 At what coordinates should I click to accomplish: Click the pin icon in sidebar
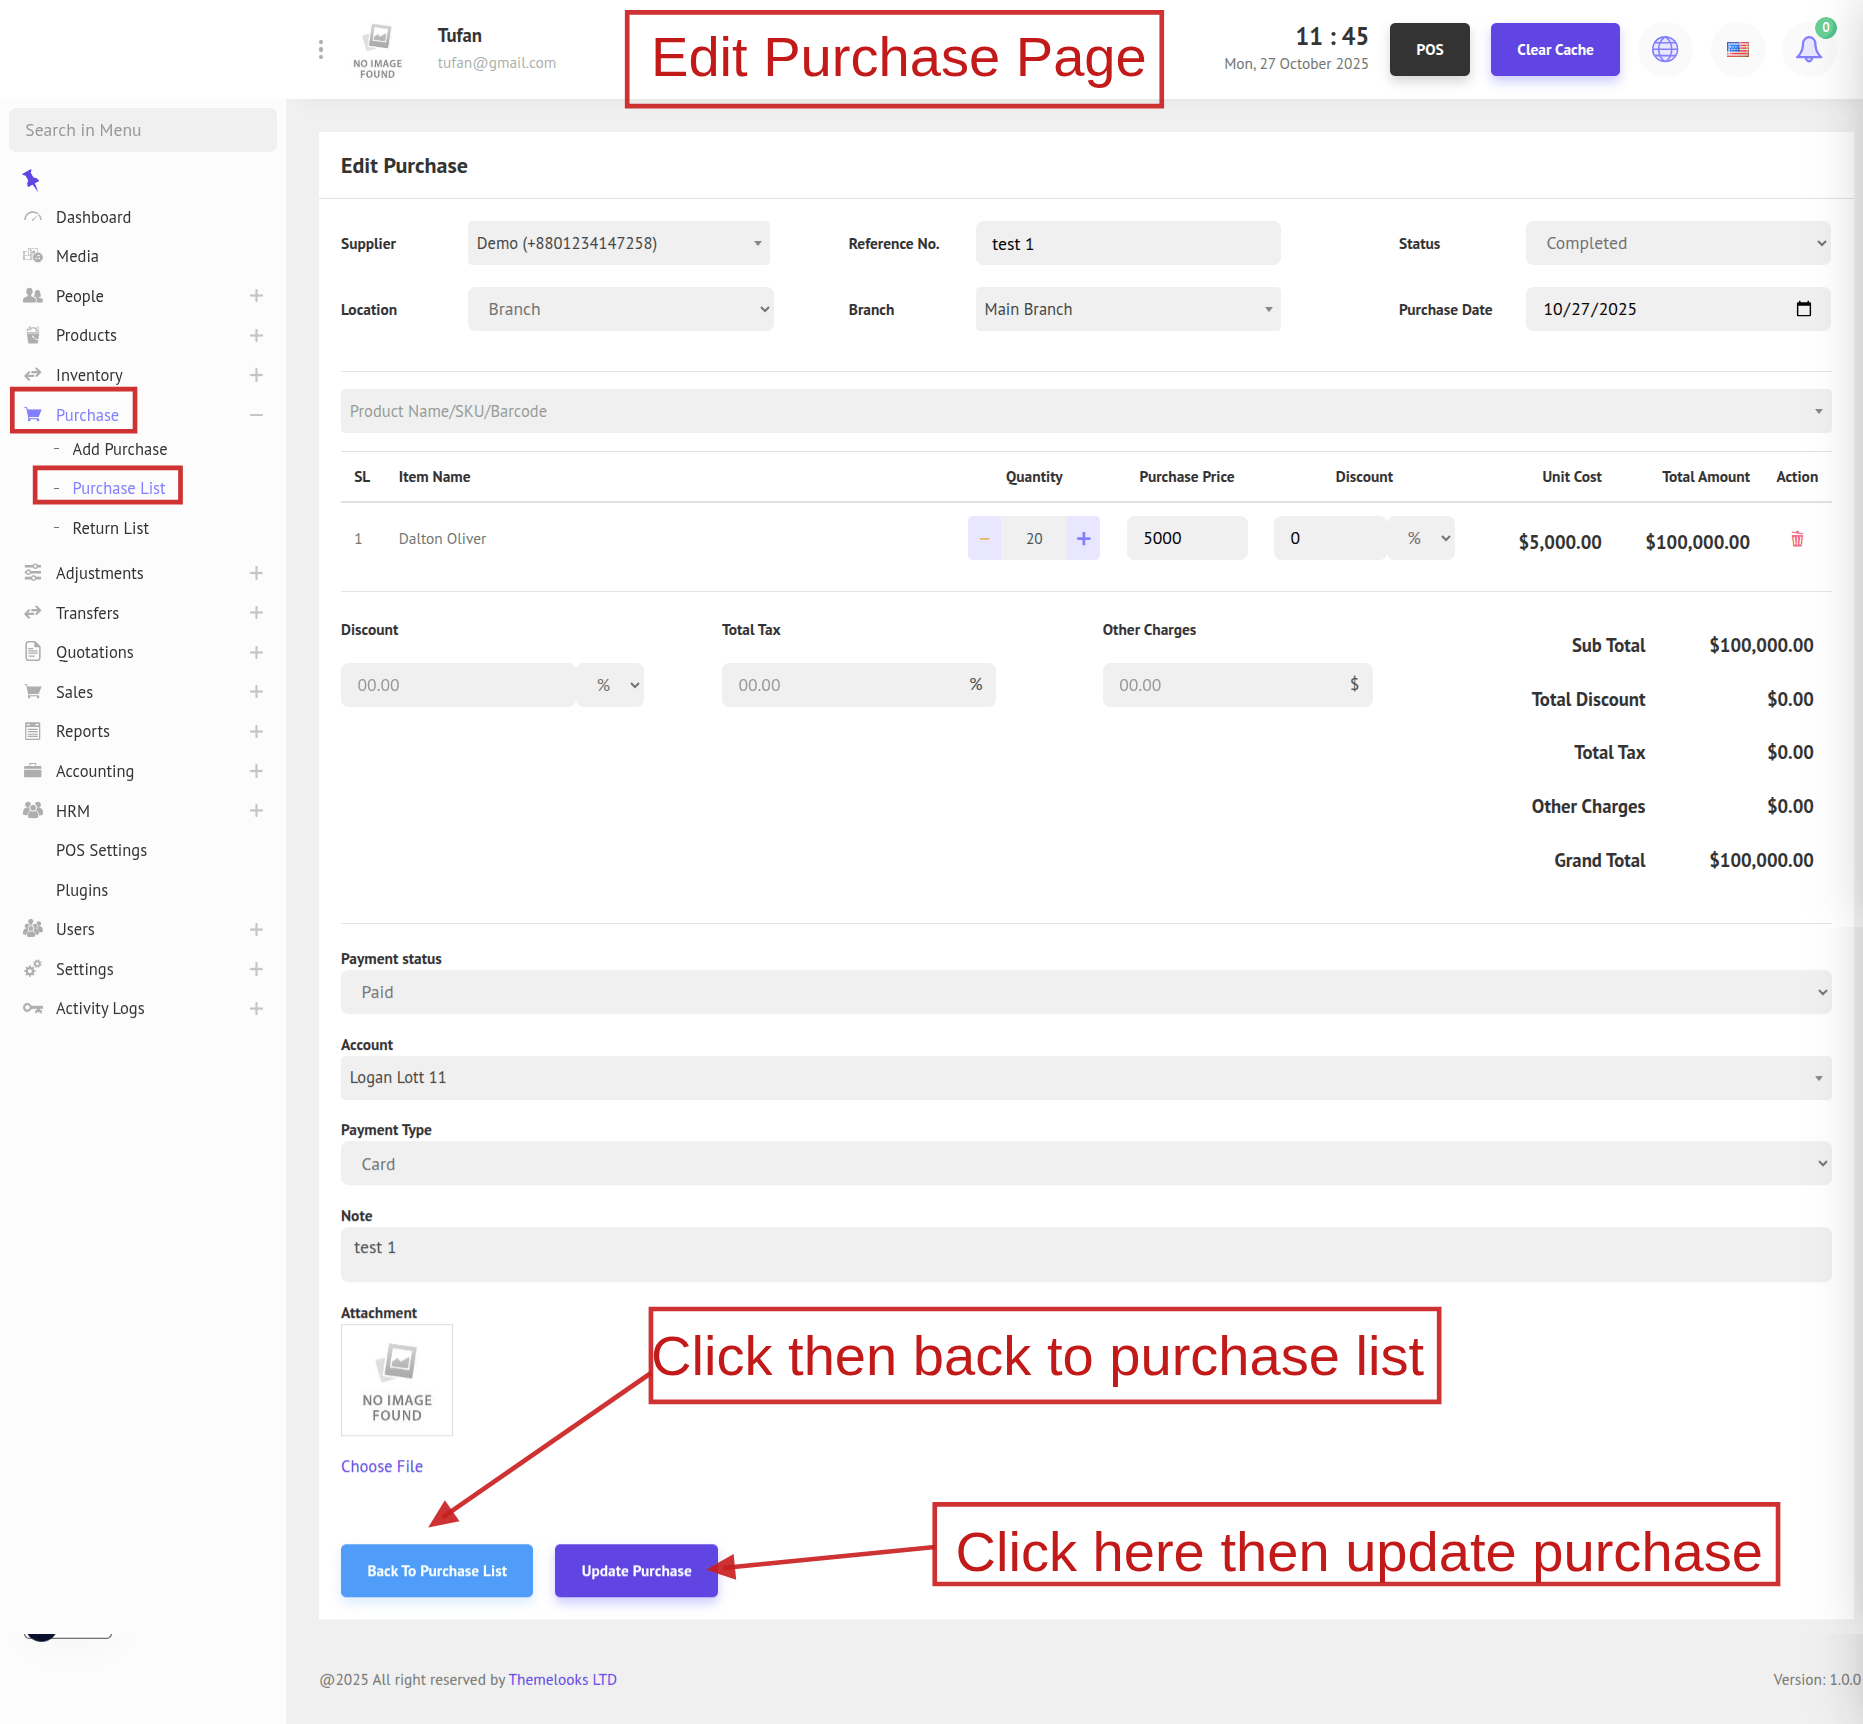[x=31, y=180]
